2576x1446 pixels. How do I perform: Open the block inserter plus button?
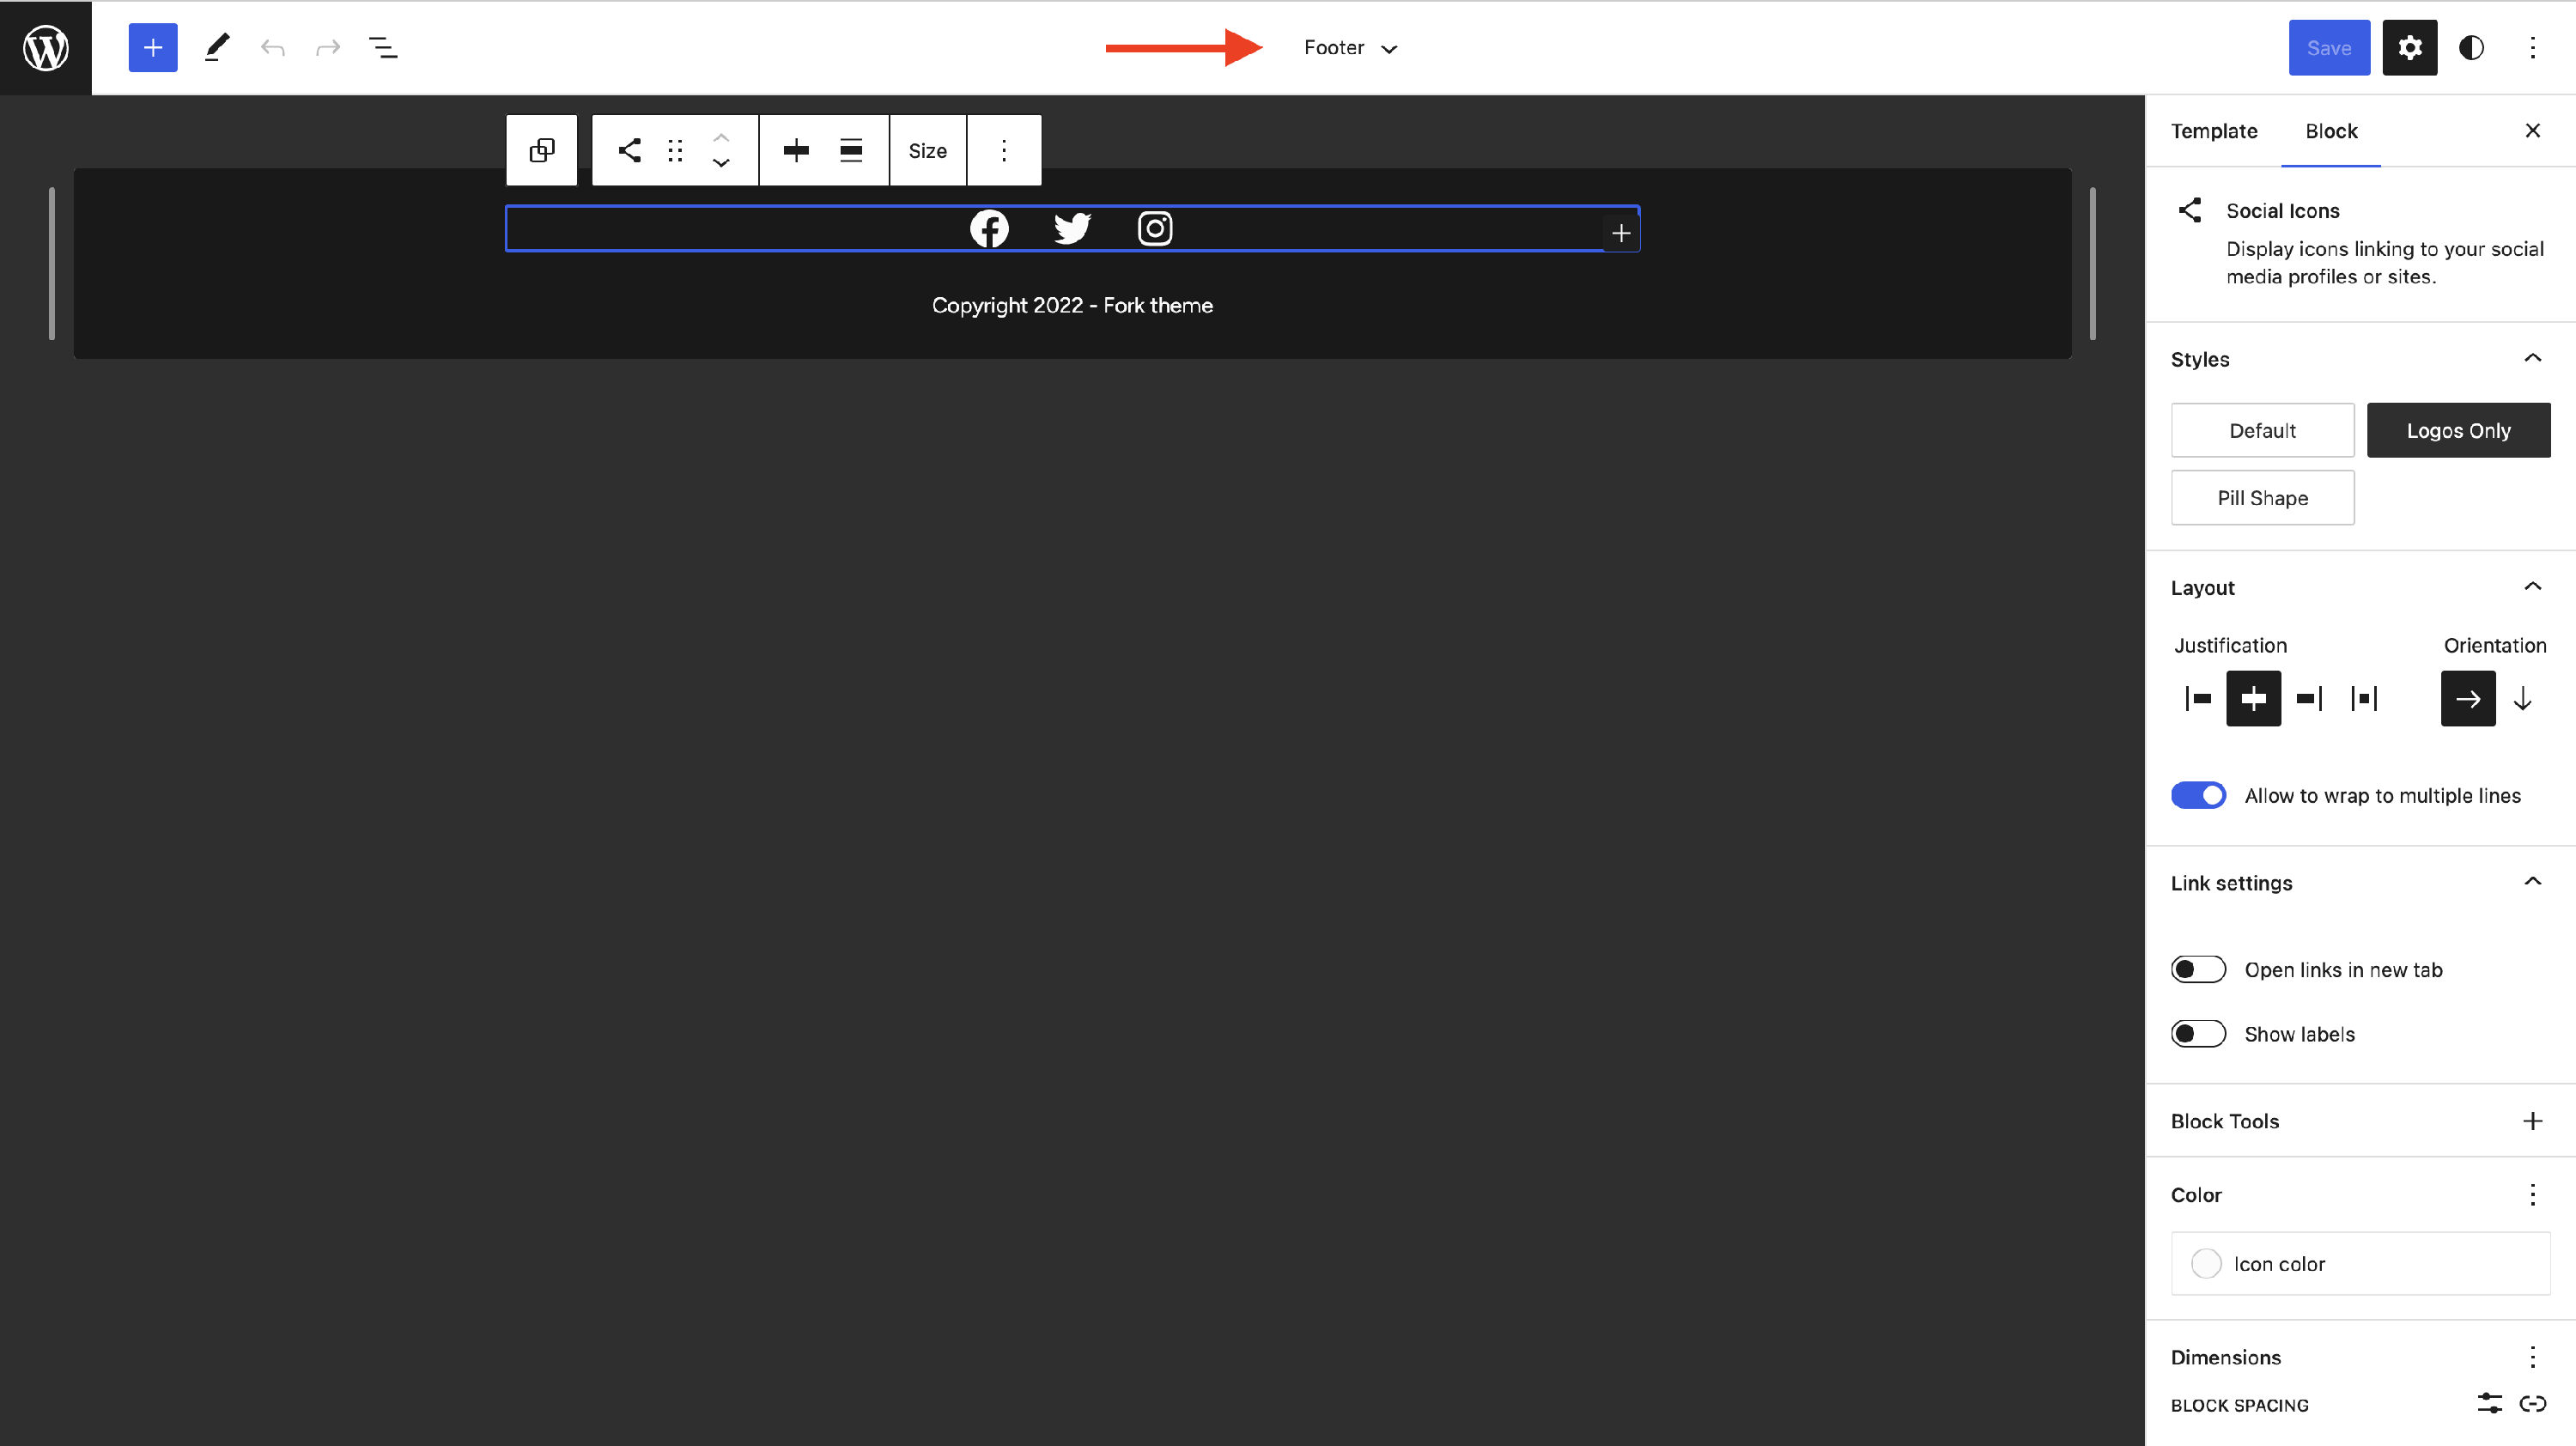[153, 47]
